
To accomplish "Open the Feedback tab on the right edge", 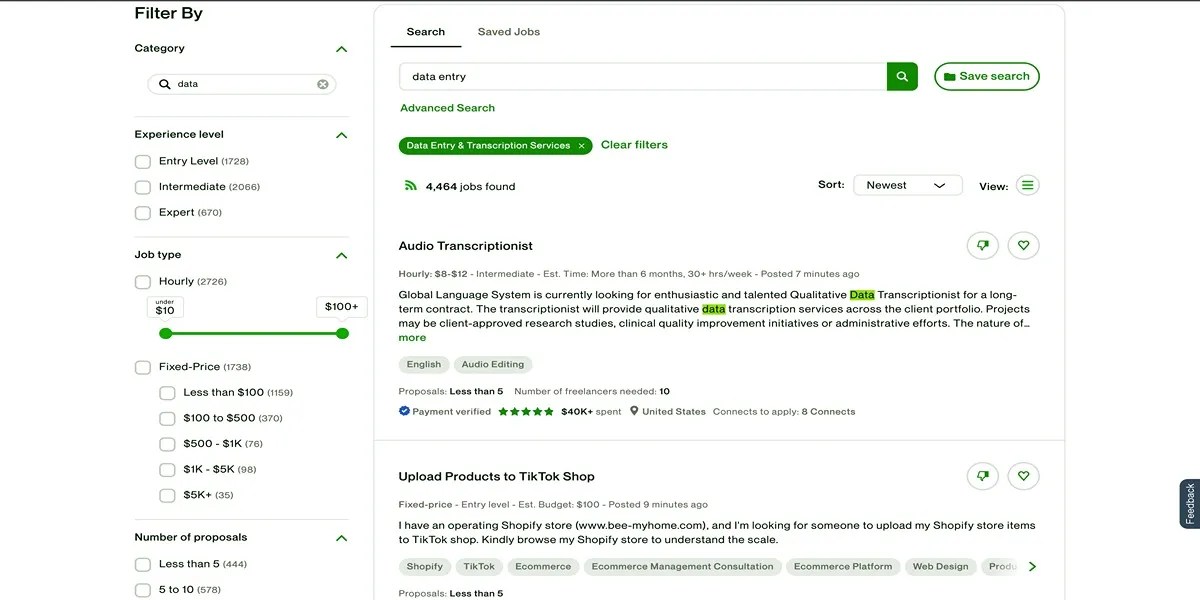I will (1188, 503).
